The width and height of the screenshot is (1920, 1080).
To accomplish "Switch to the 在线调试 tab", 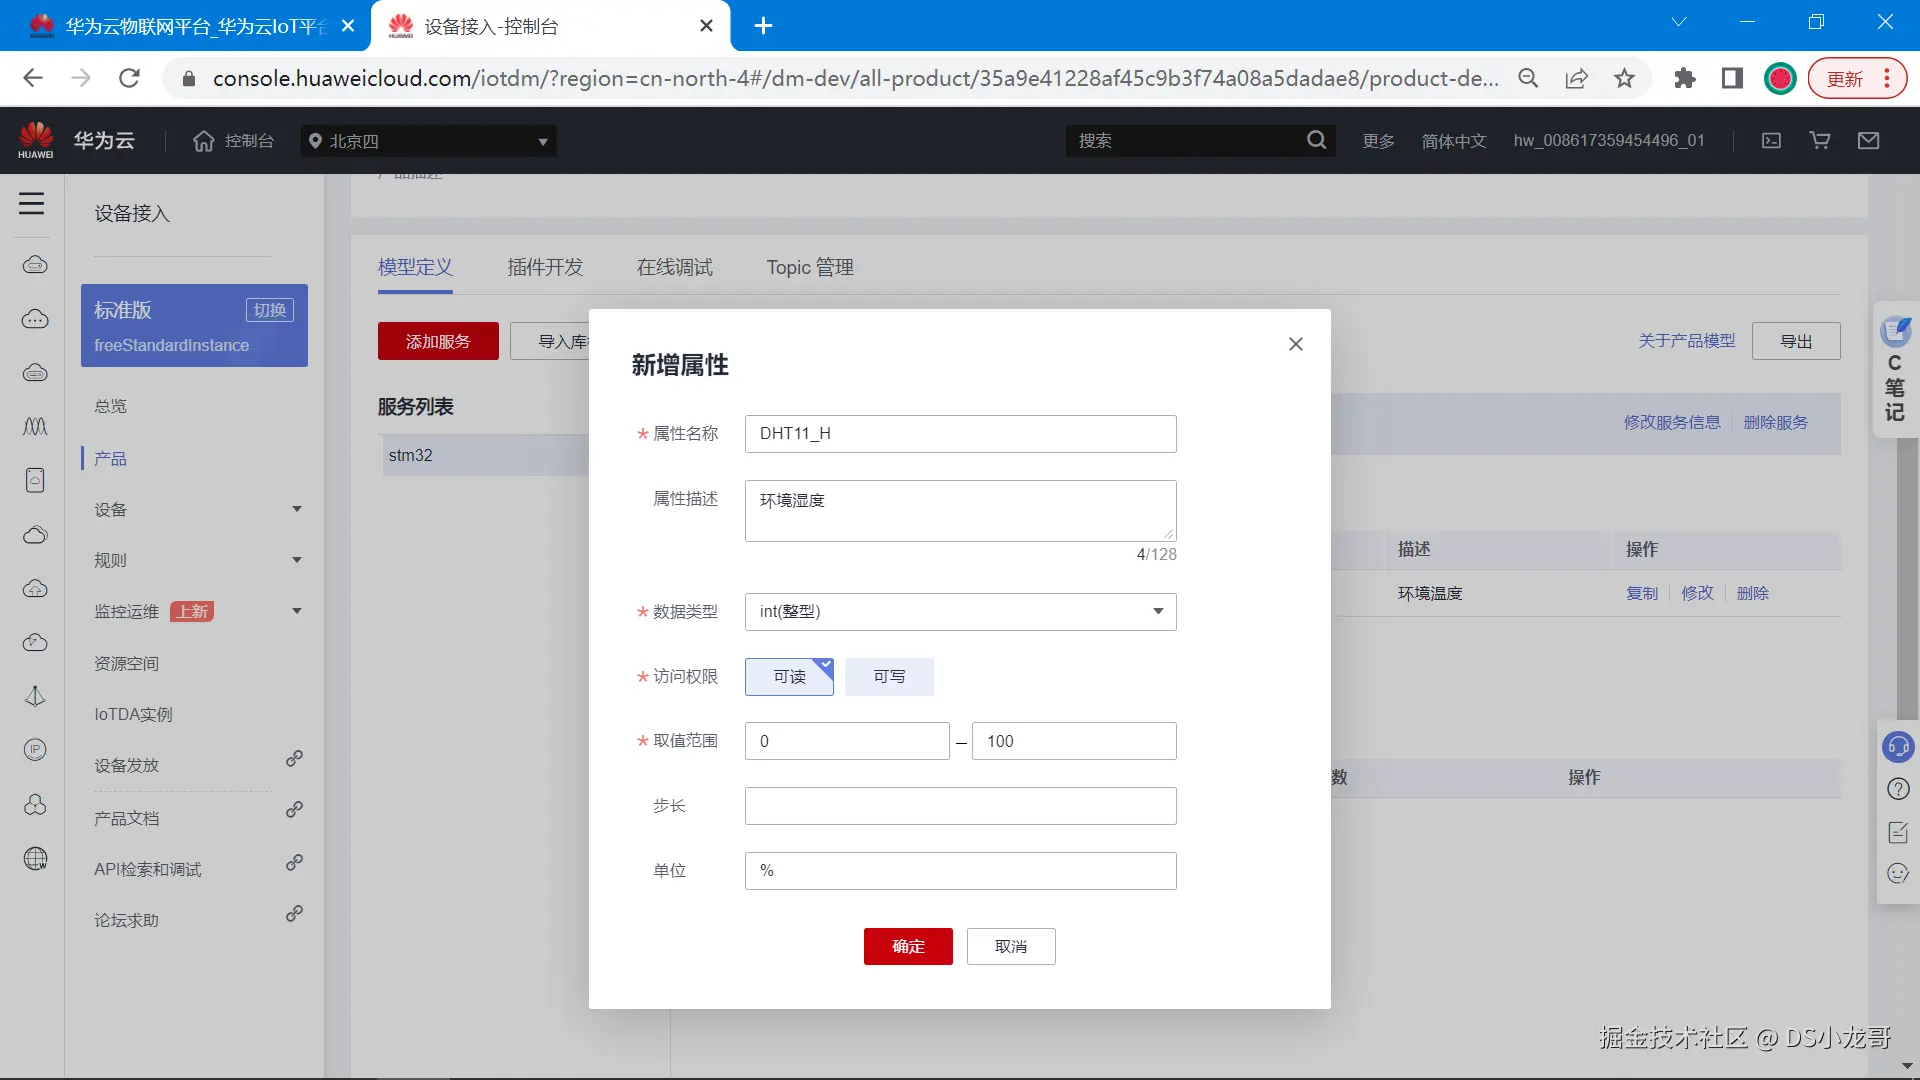I will tap(675, 267).
